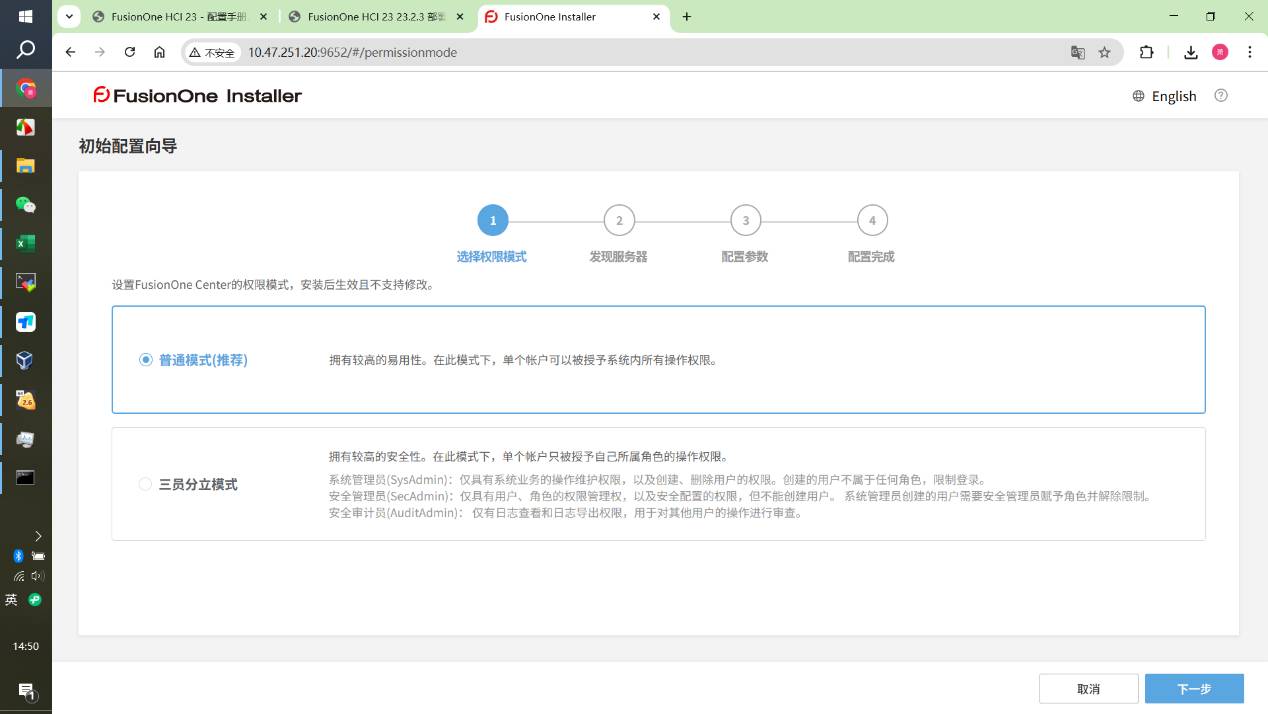The image size is (1268, 714).
Task: Click the taskbar clock showing 14:50
Action: coord(26,647)
